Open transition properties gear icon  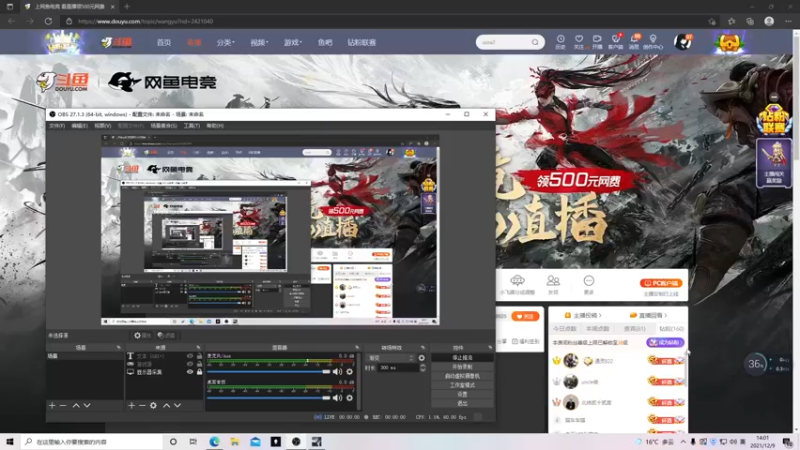[x=421, y=358]
